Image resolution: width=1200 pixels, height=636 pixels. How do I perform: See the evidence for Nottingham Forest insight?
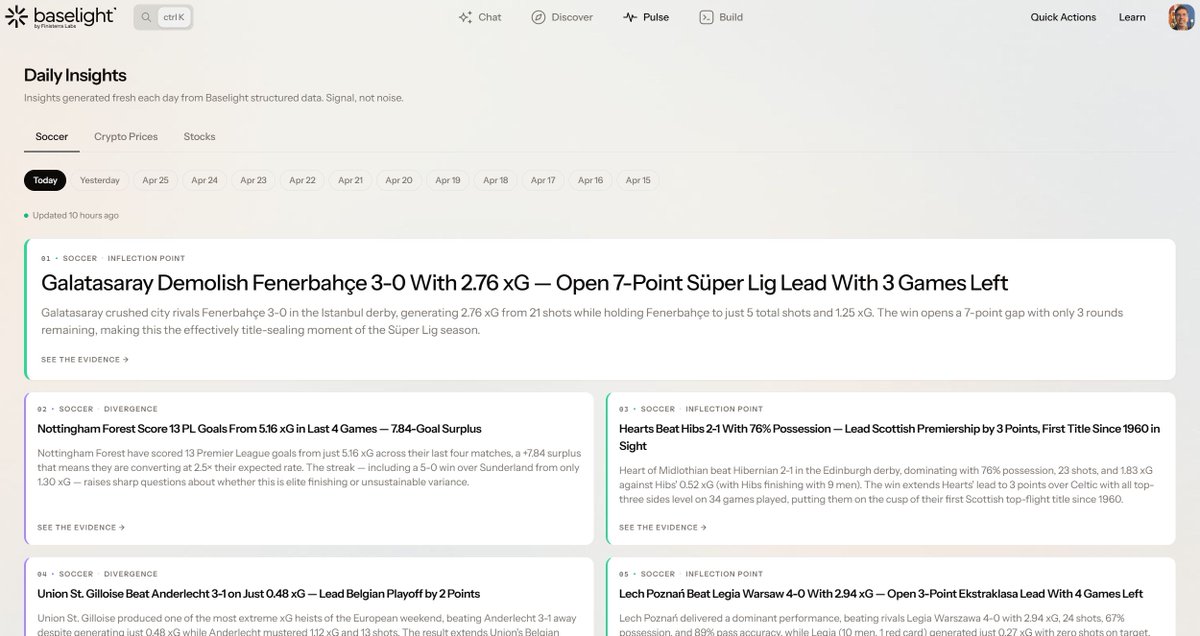[x=81, y=527]
